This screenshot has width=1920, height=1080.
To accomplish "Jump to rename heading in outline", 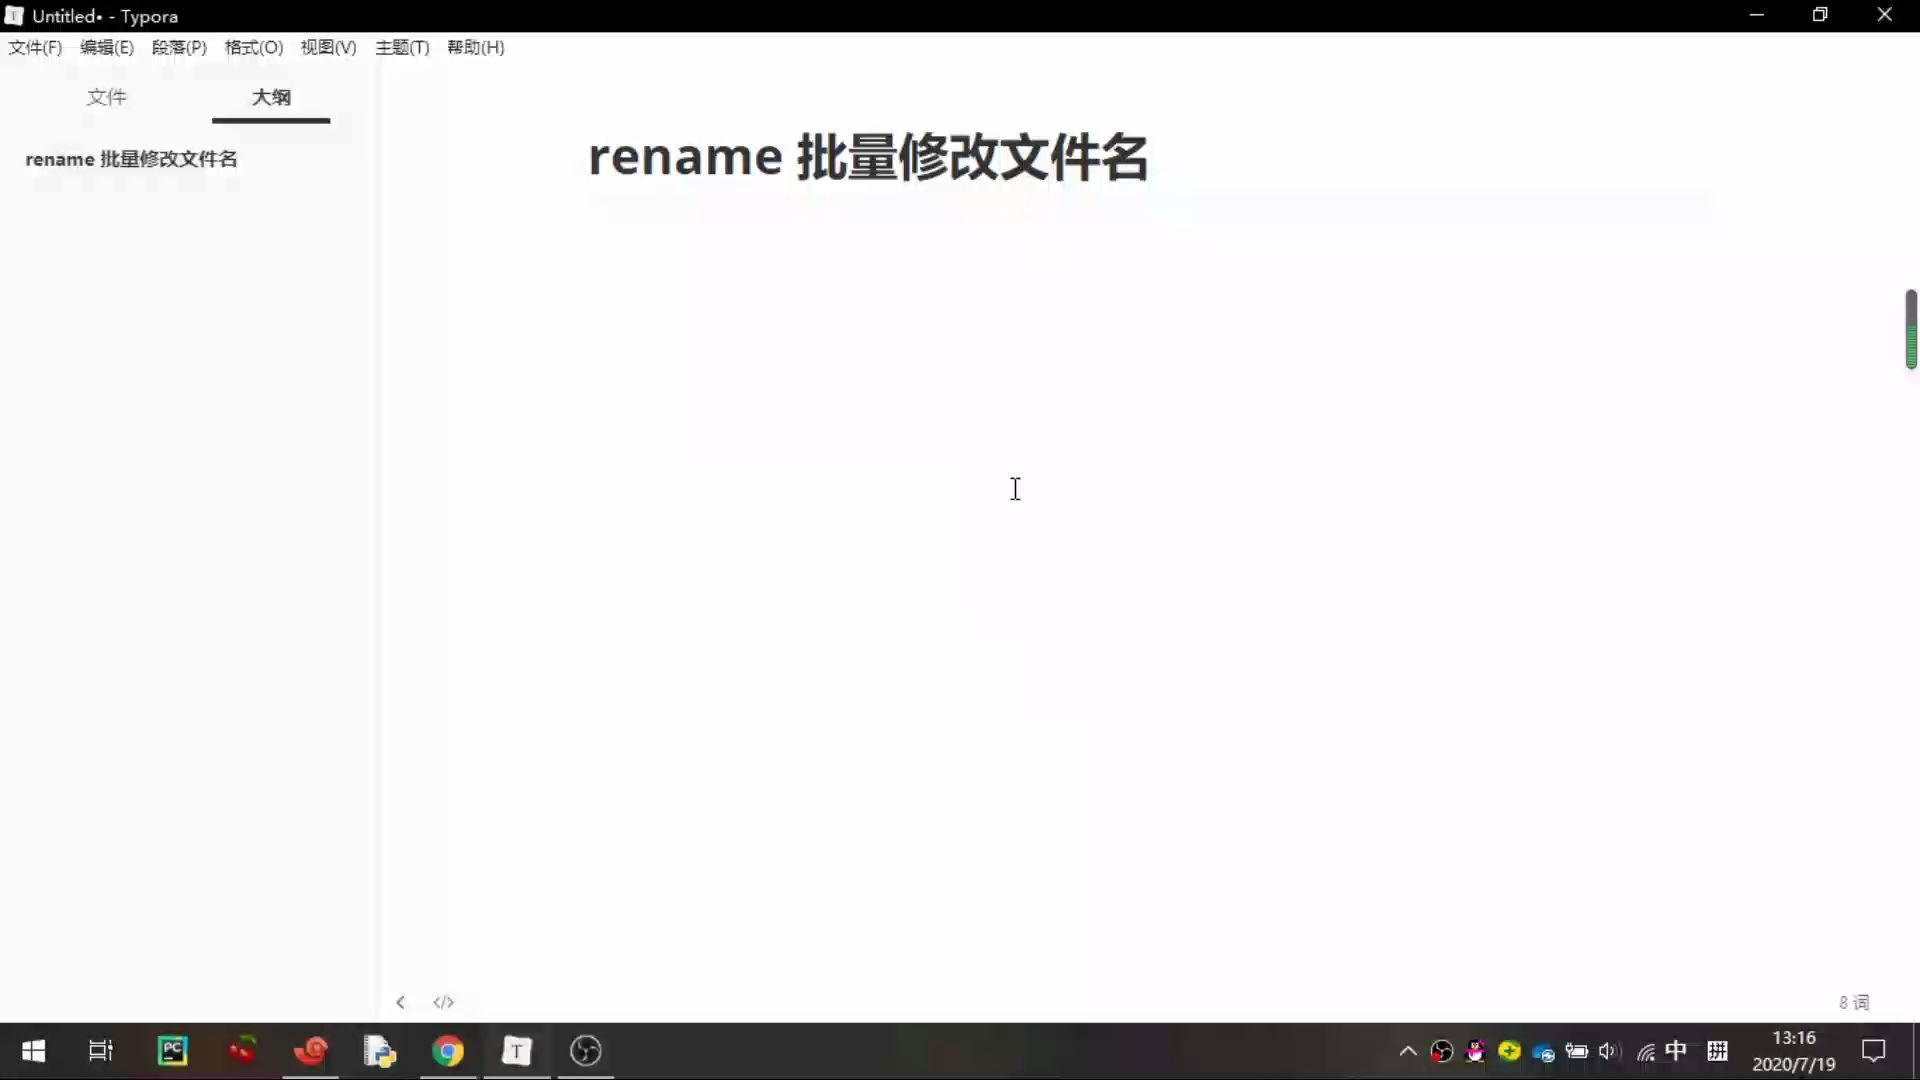I will click(x=131, y=159).
